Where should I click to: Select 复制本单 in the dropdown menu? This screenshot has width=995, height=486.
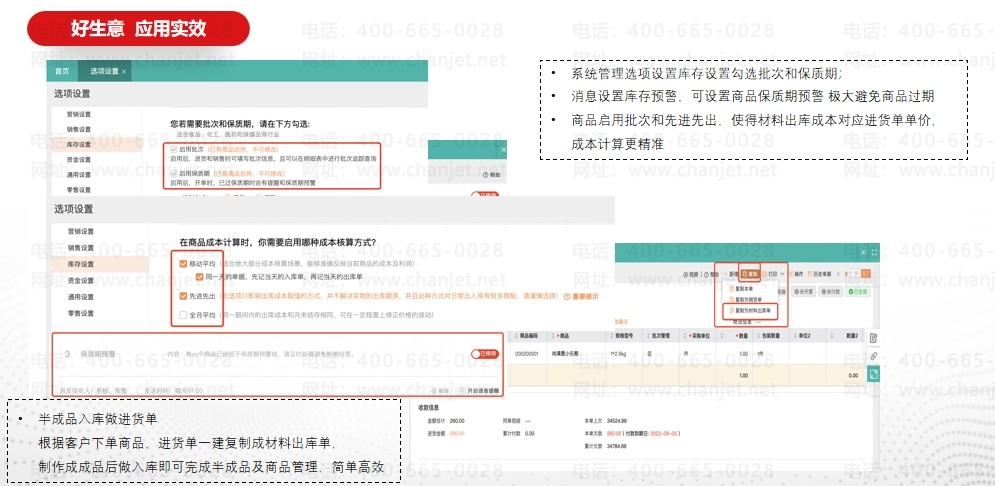[x=745, y=286]
